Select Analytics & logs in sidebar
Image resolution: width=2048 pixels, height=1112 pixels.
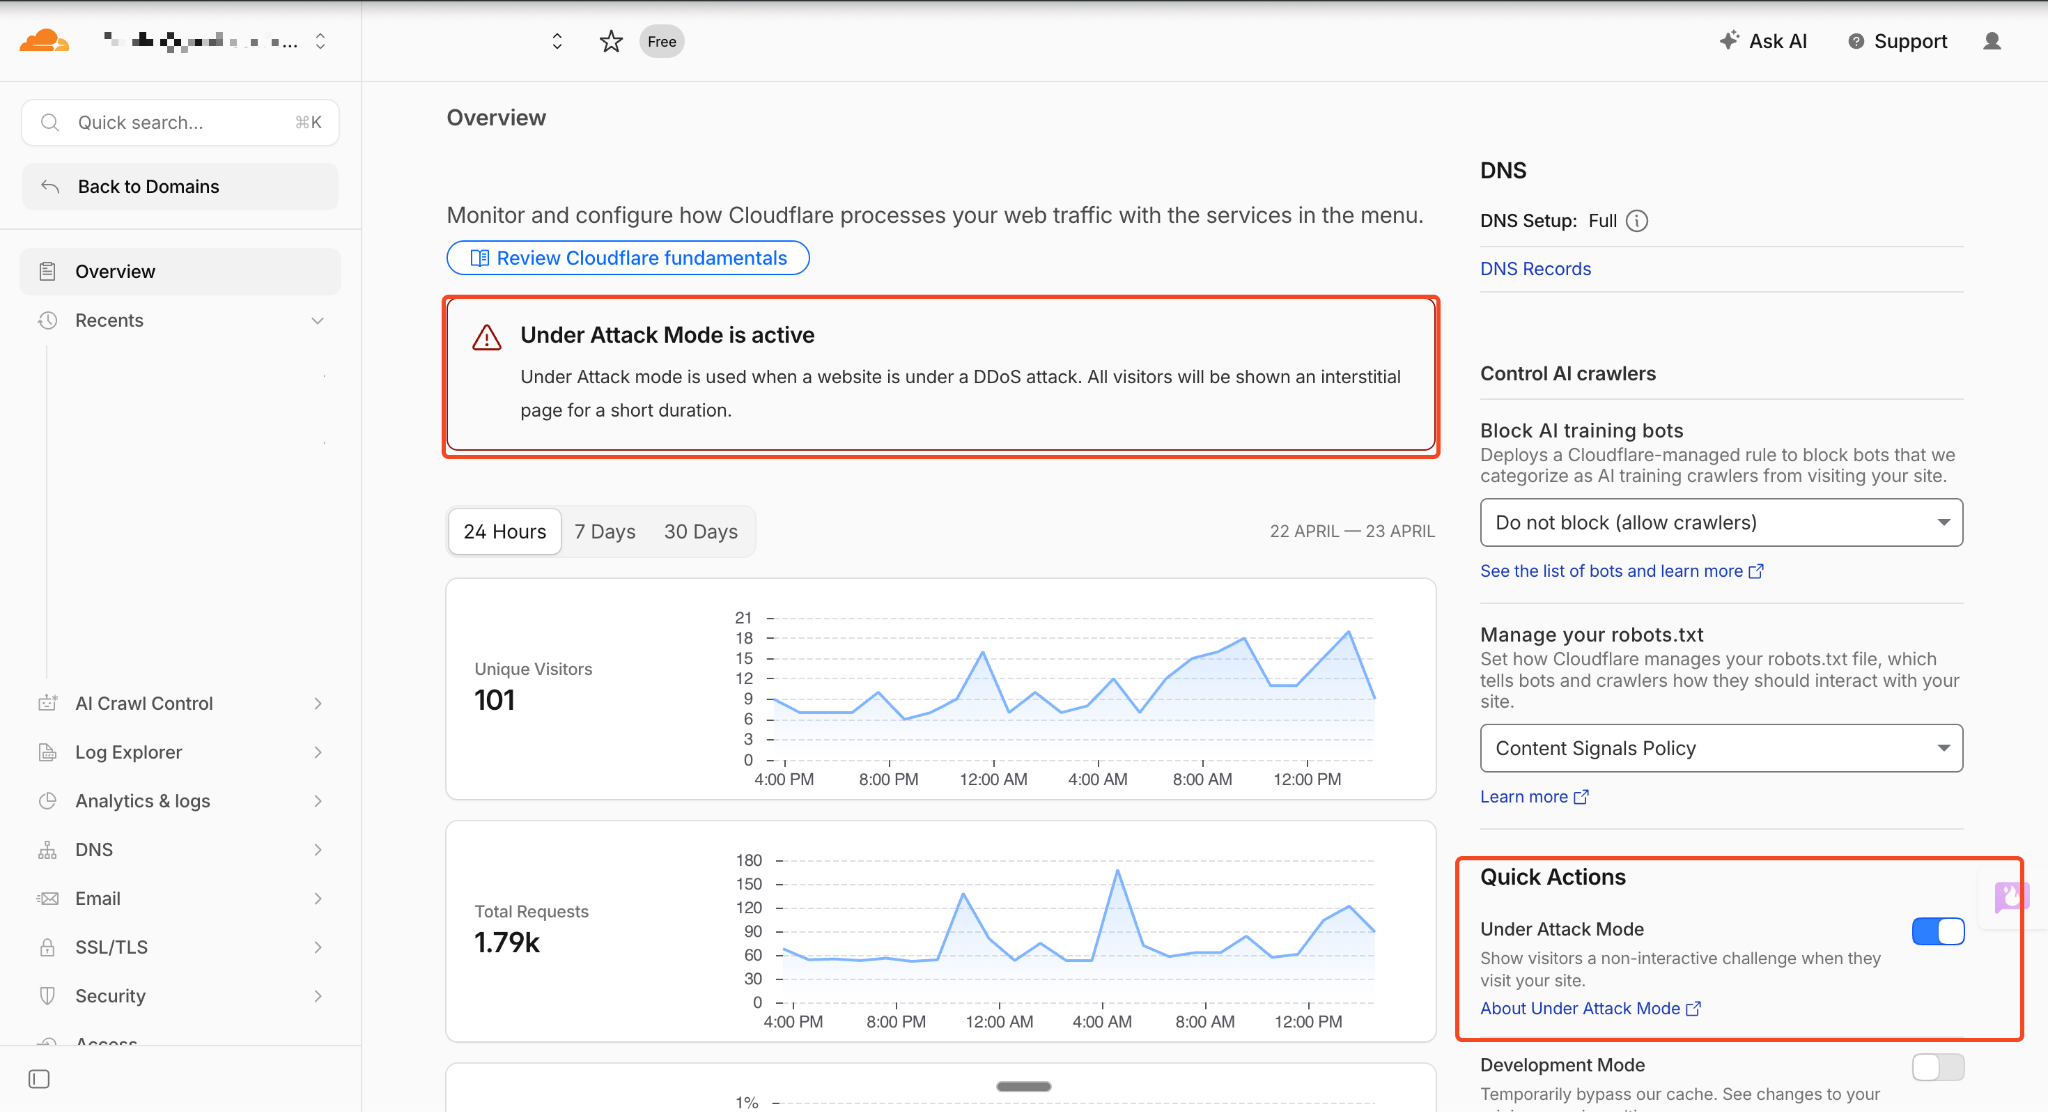pos(141,800)
